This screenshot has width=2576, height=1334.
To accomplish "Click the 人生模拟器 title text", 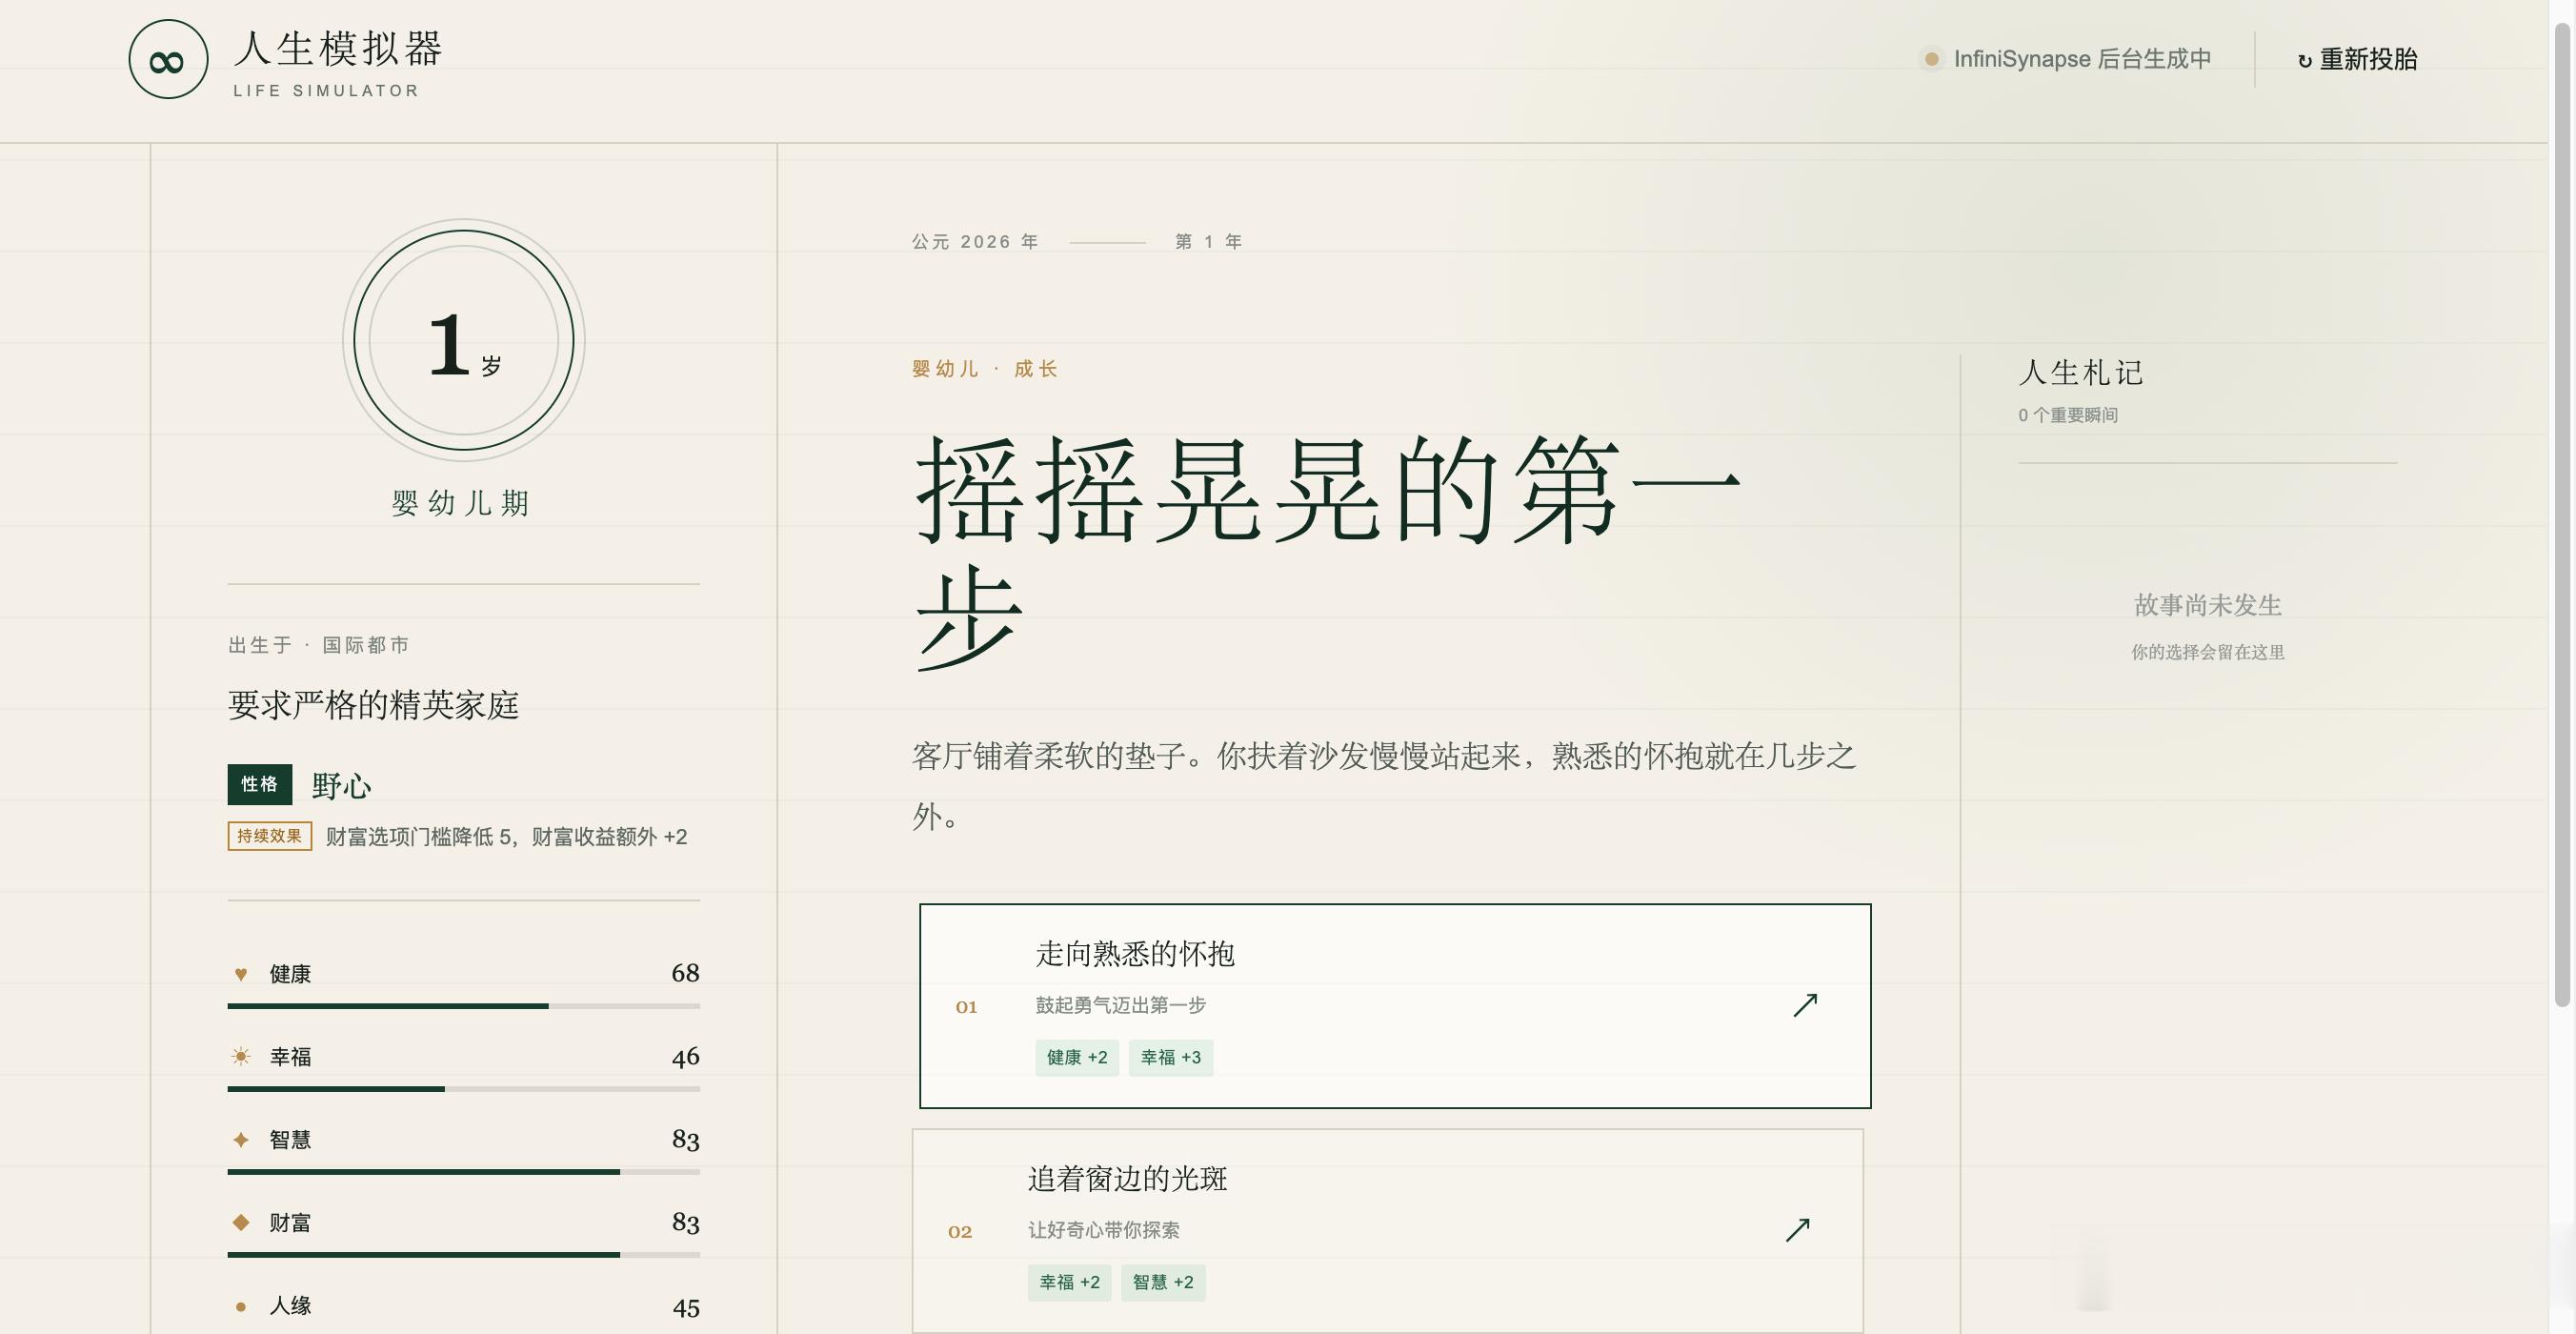I will pyautogui.click(x=338, y=48).
